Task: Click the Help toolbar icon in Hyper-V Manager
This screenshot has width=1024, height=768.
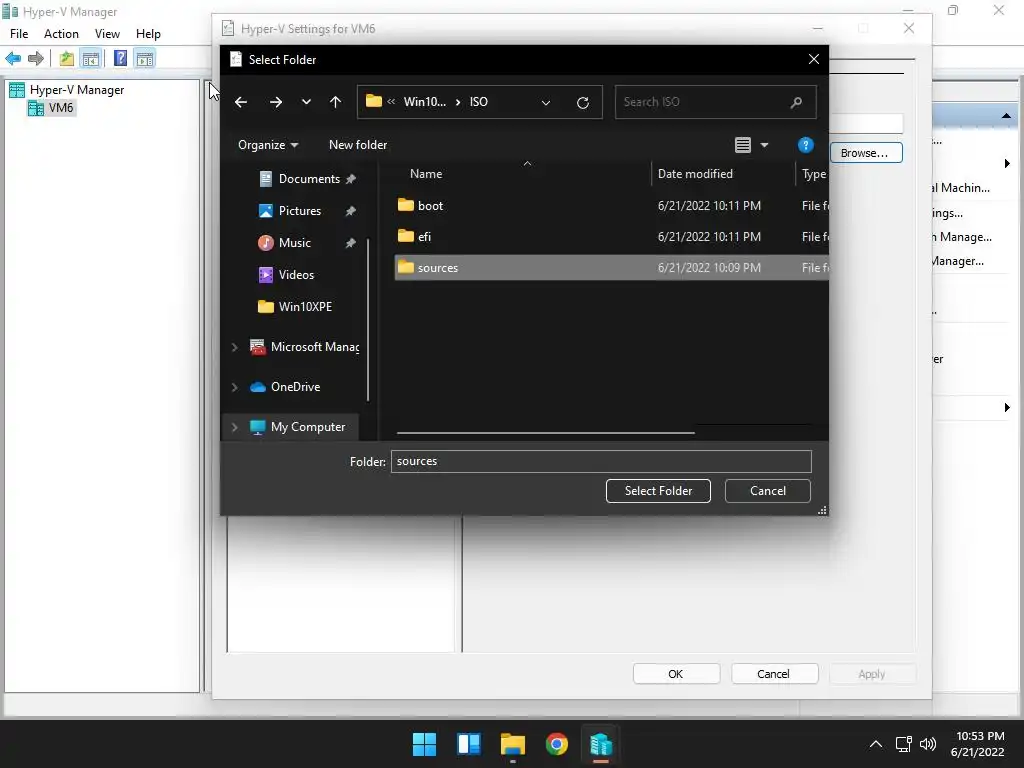Action: (x=120, y=58)
